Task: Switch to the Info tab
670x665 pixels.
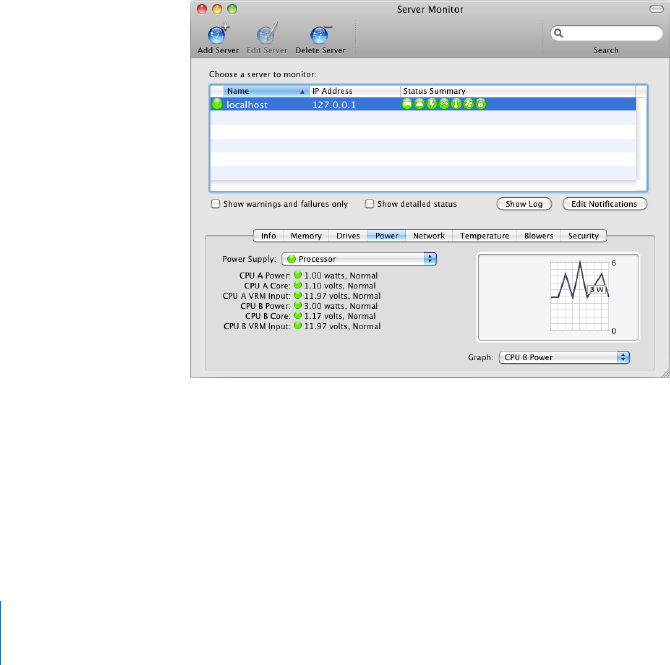Action: [x=268, y=236]
